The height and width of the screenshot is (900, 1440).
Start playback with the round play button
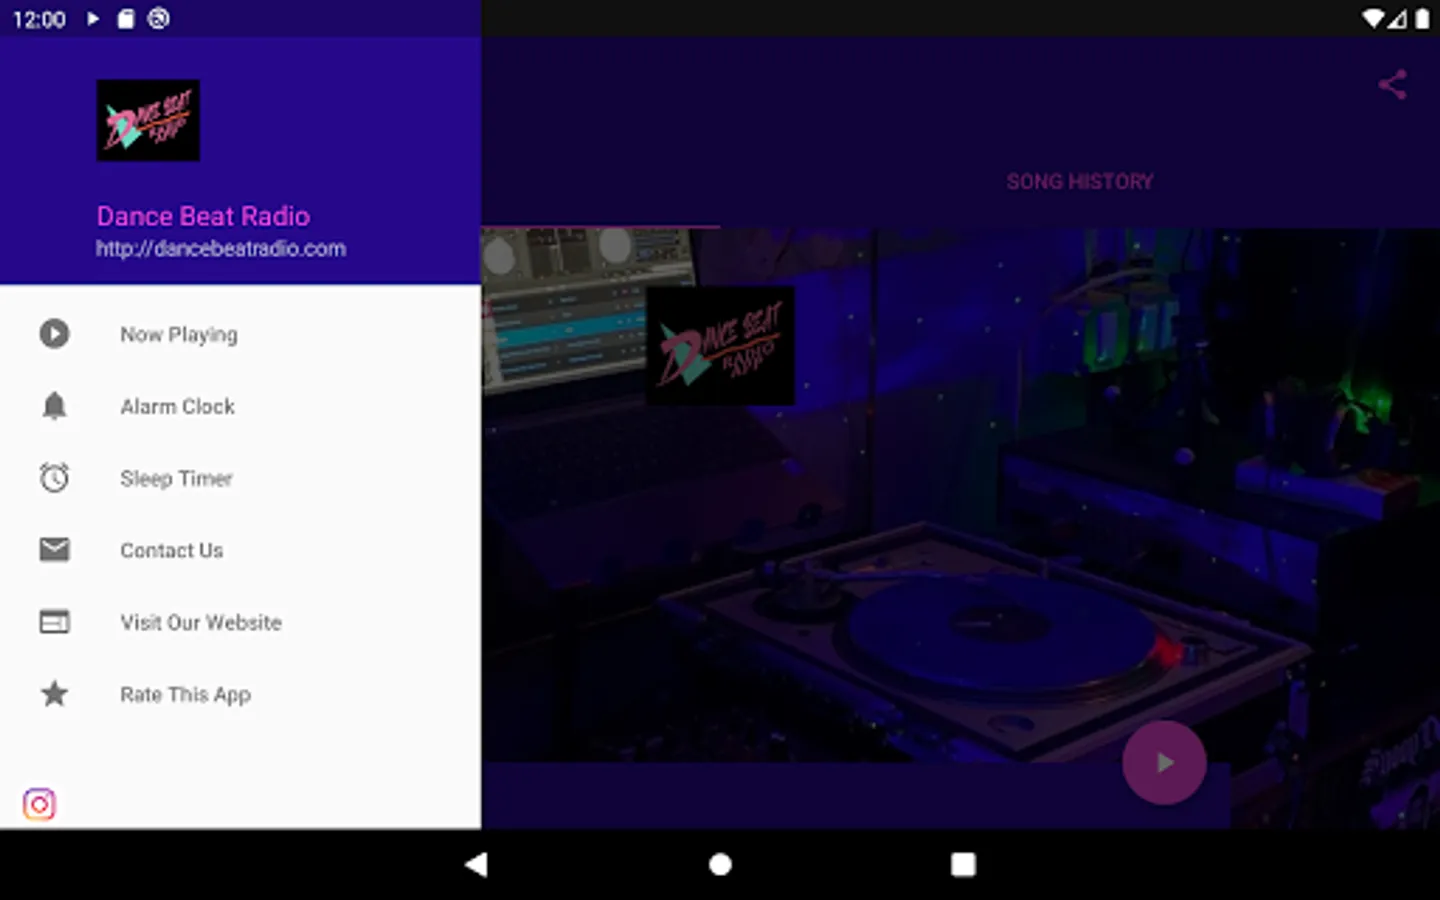tap(1164, 762)
